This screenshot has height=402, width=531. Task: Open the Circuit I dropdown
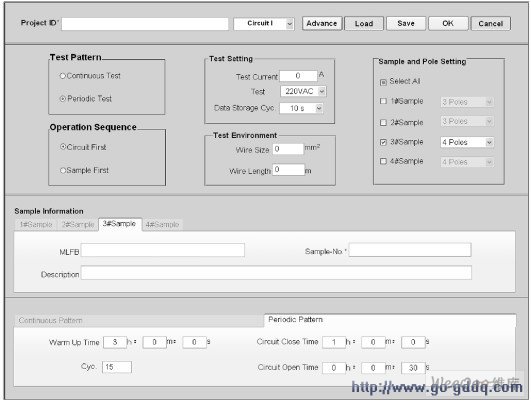pos(264,24)
